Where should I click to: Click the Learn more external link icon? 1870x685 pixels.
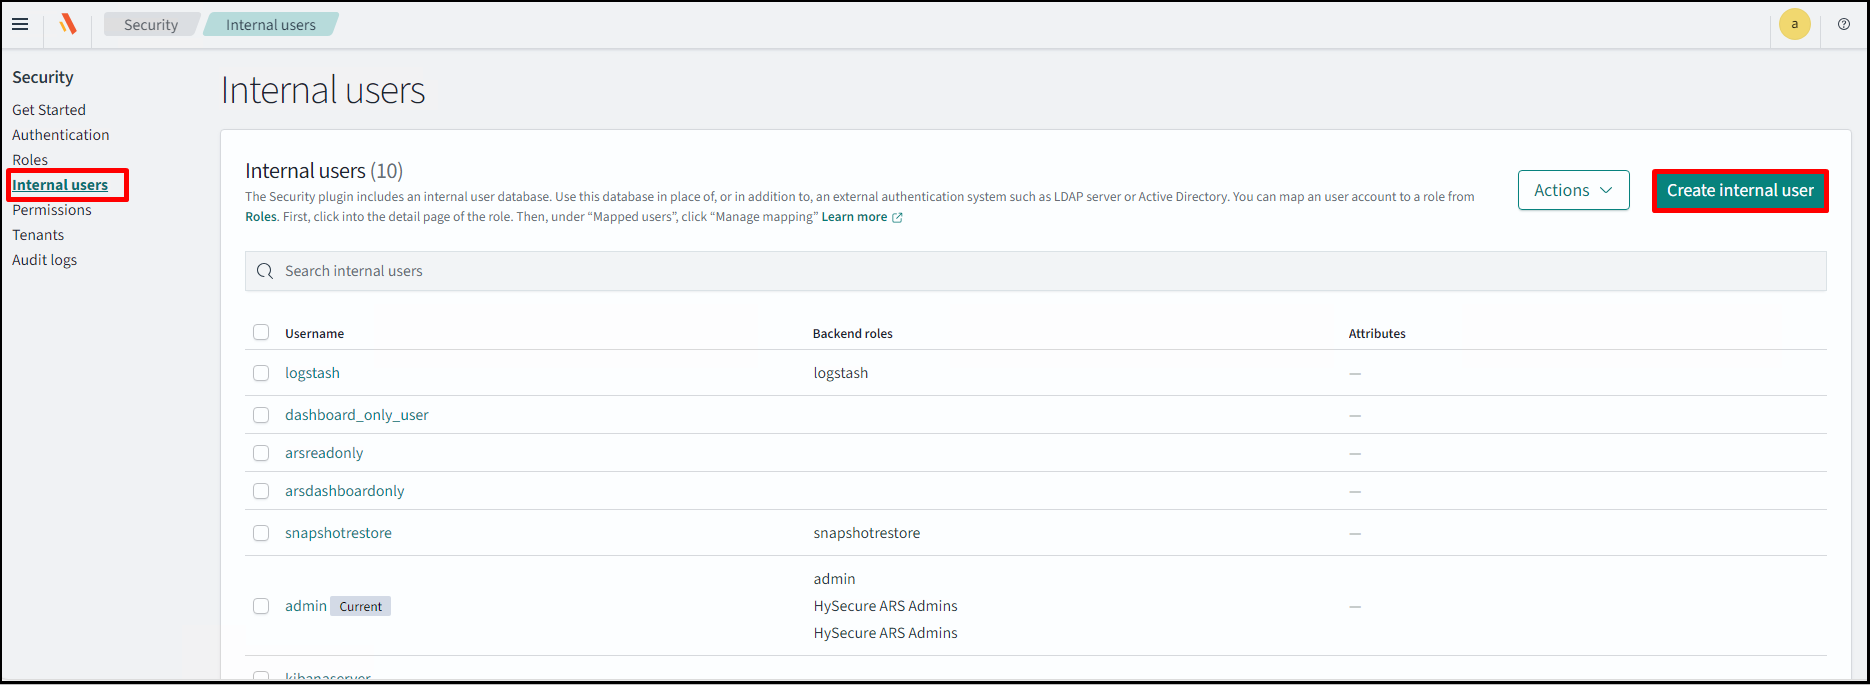click(x=897, y=218)
